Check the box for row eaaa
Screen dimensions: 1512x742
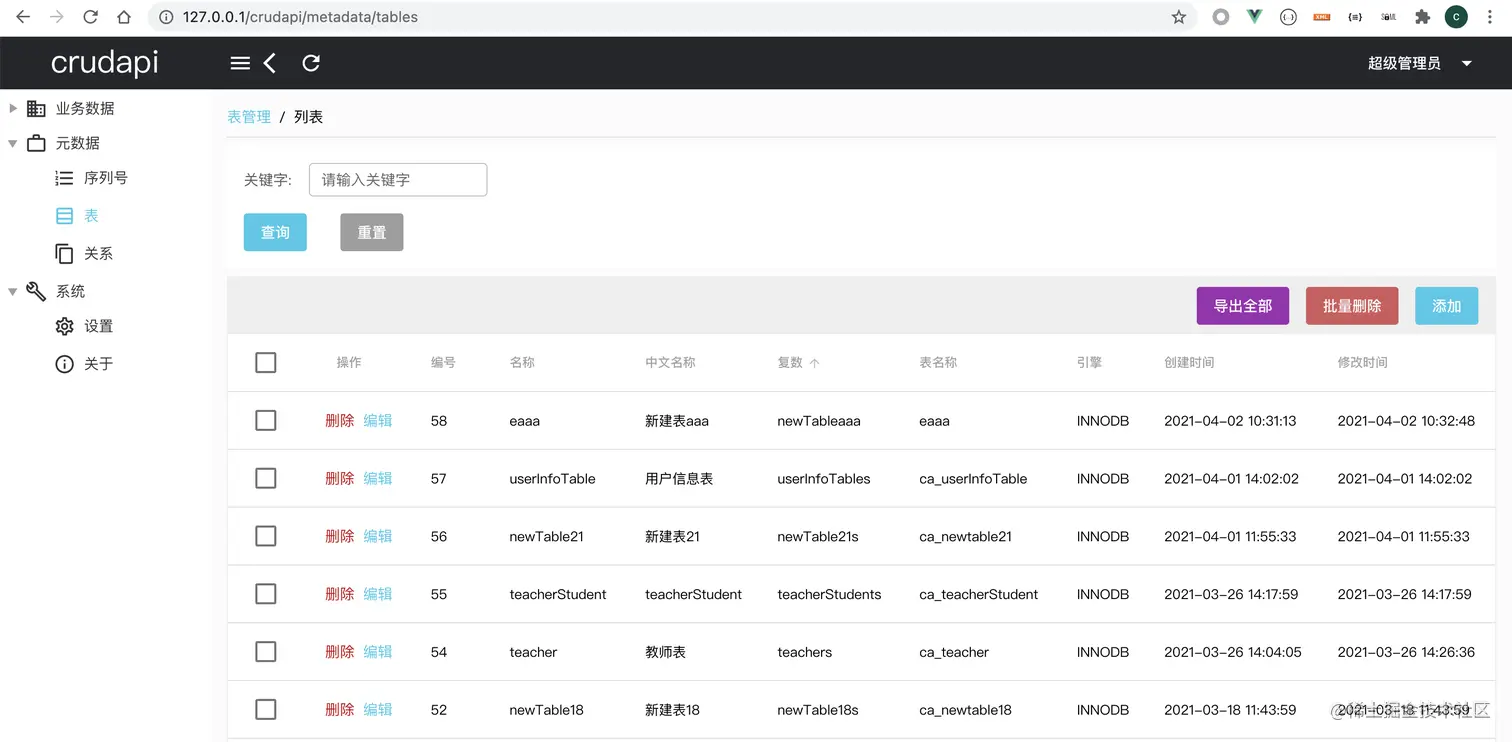[x=265, y=420]
